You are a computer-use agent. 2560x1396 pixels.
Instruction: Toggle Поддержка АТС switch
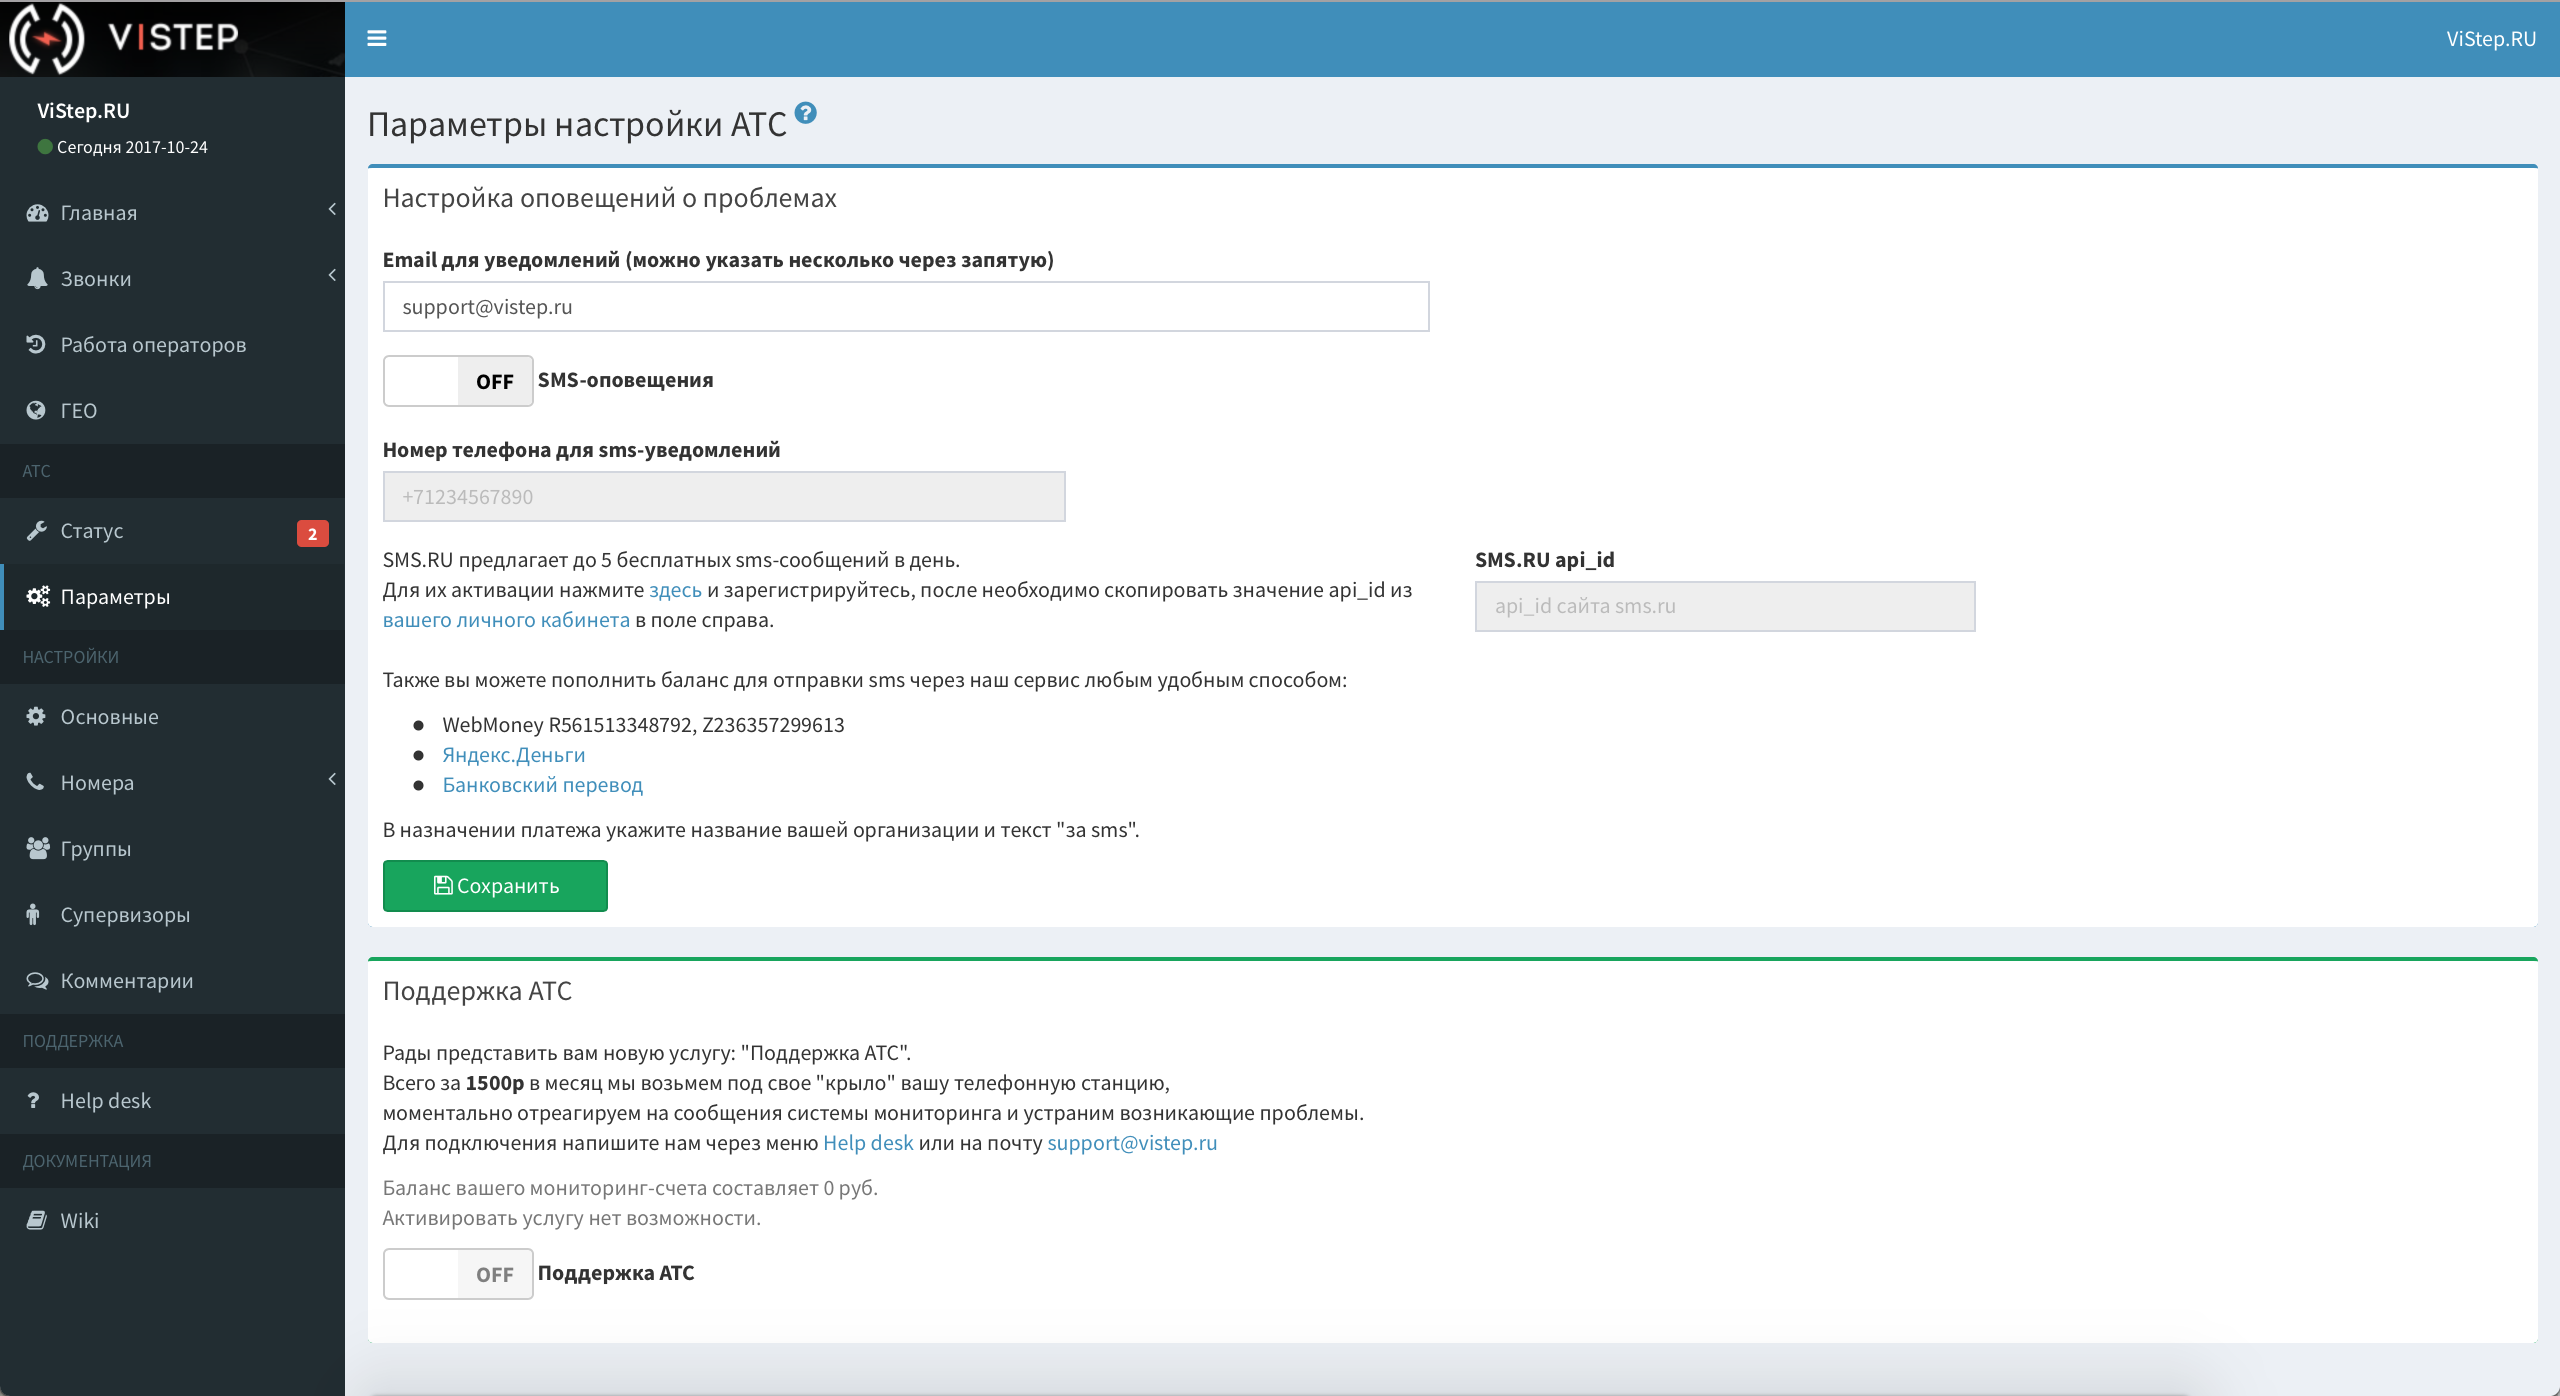pos(458,1274)
